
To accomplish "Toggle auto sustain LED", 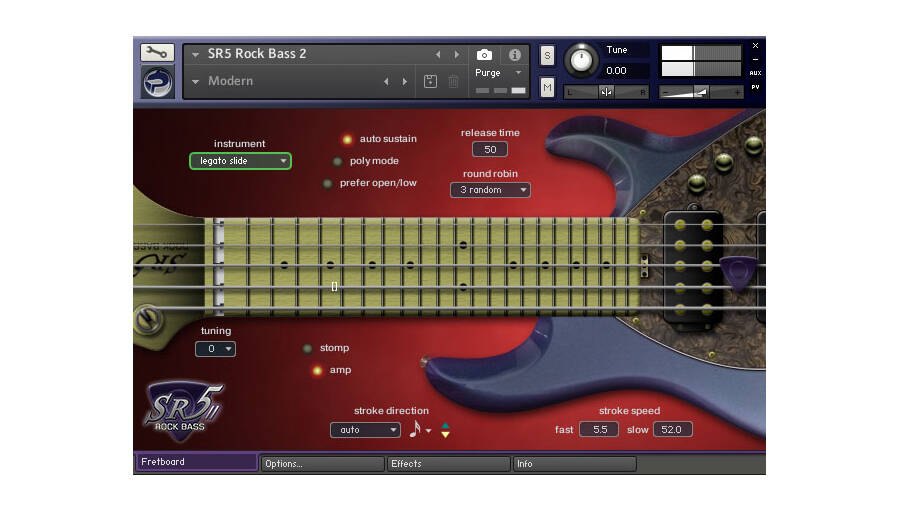I will [x=347, y=140].
